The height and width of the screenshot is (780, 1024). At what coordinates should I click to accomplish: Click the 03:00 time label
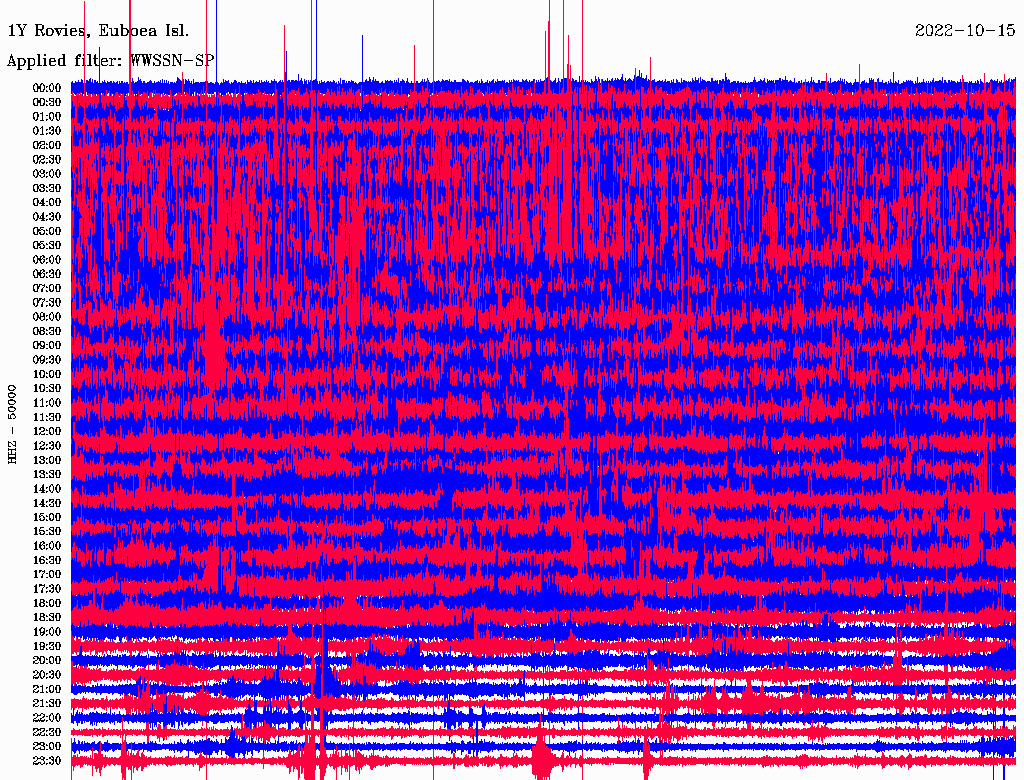coord(47,174)
